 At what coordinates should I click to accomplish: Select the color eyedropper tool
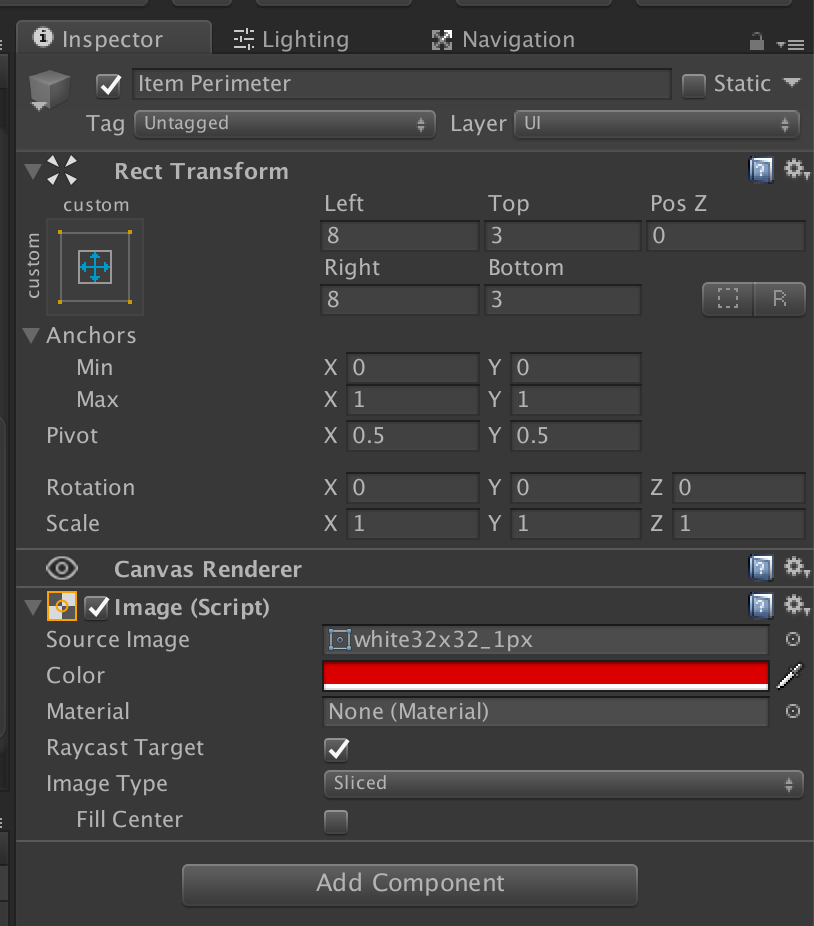[x=790, y=675]
